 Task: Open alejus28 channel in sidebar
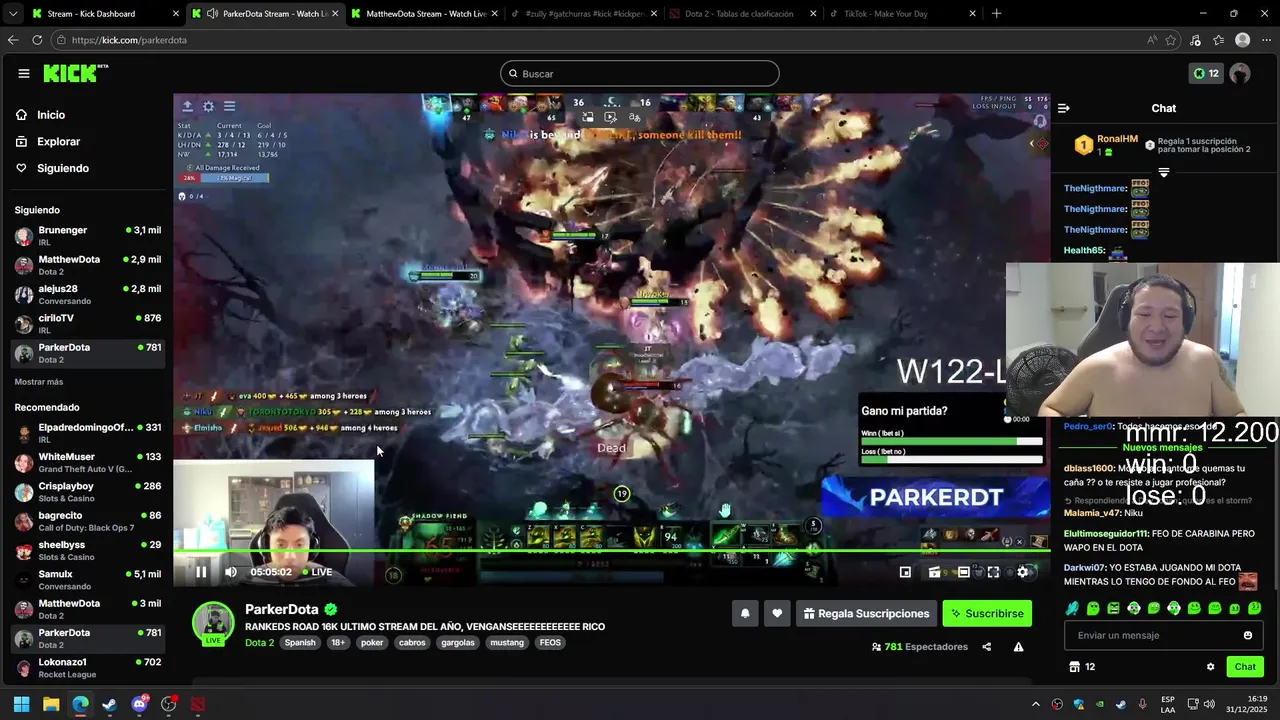pyautogui.click(x=88, y=294)
